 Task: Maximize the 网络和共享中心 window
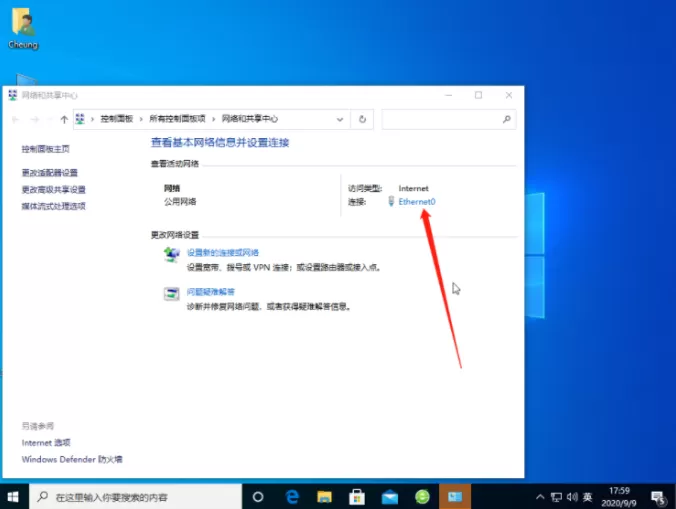(479, 95)
